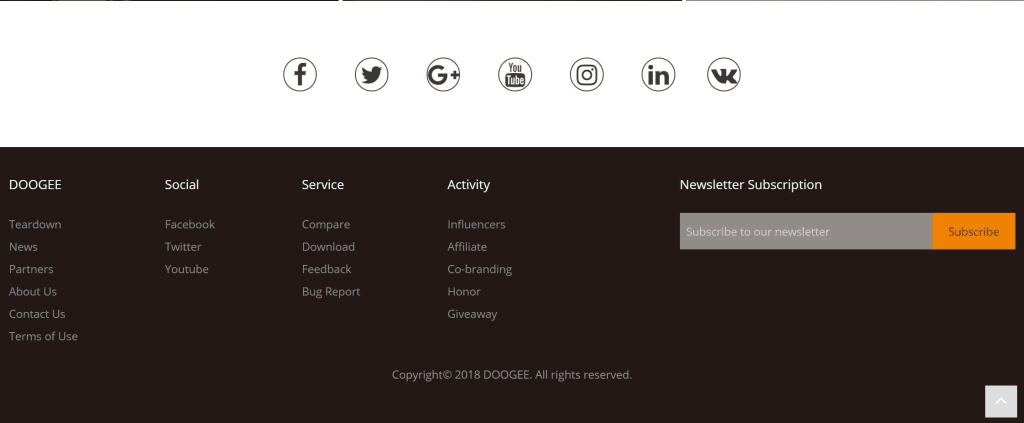Click the orange Subscribe button

coord(974,231)
